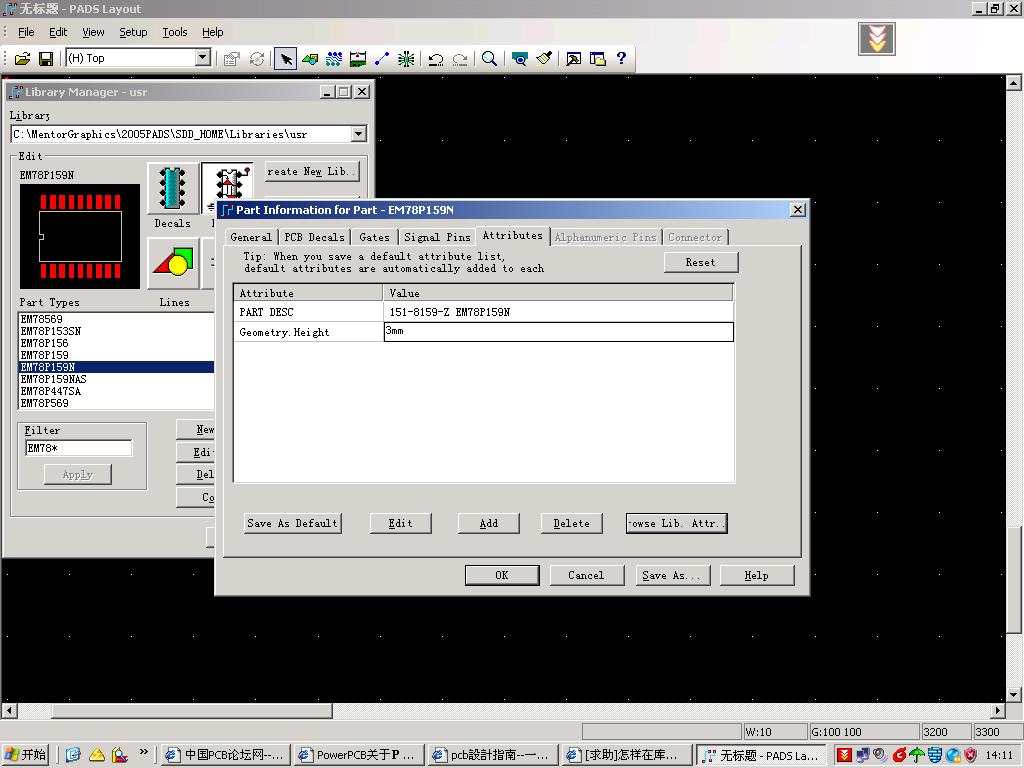Click the grayed Redo toolbar icon
Screen dimensions: 1024x768
(x=460, y=59)
